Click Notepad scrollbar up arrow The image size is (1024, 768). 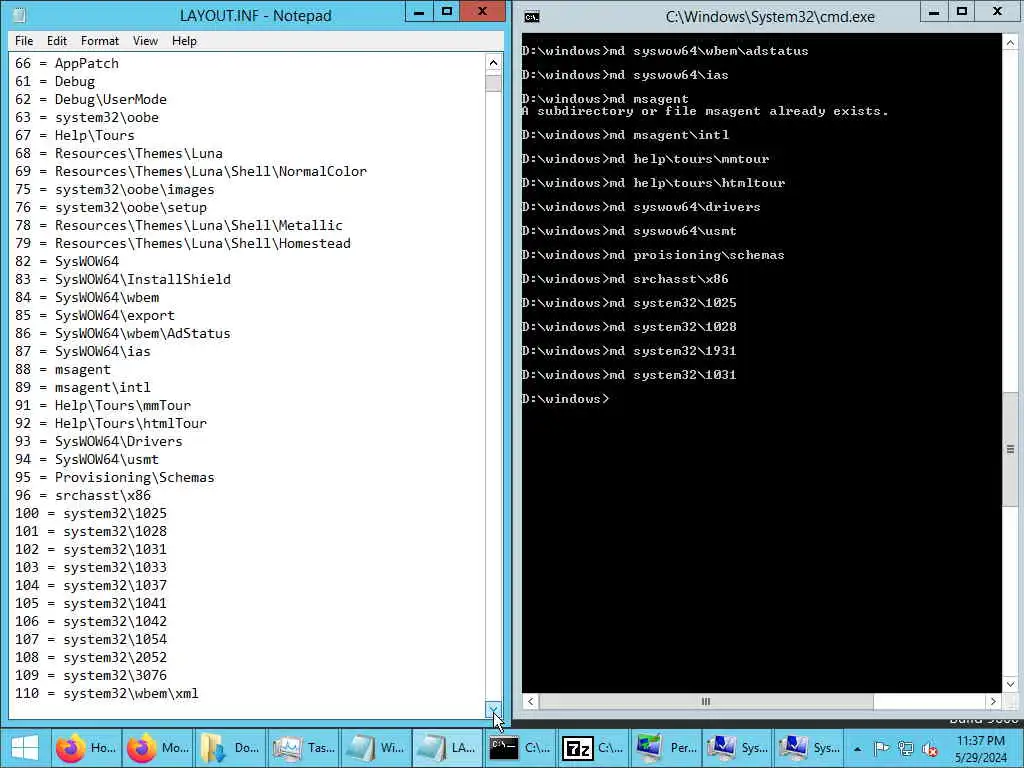pyautogui.click(x=494, y=63)
